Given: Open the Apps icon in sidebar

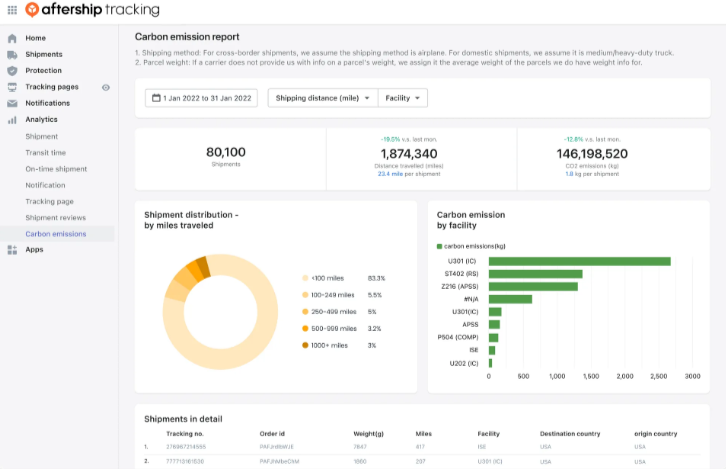Looking at the screenshot, I should 12,250.
